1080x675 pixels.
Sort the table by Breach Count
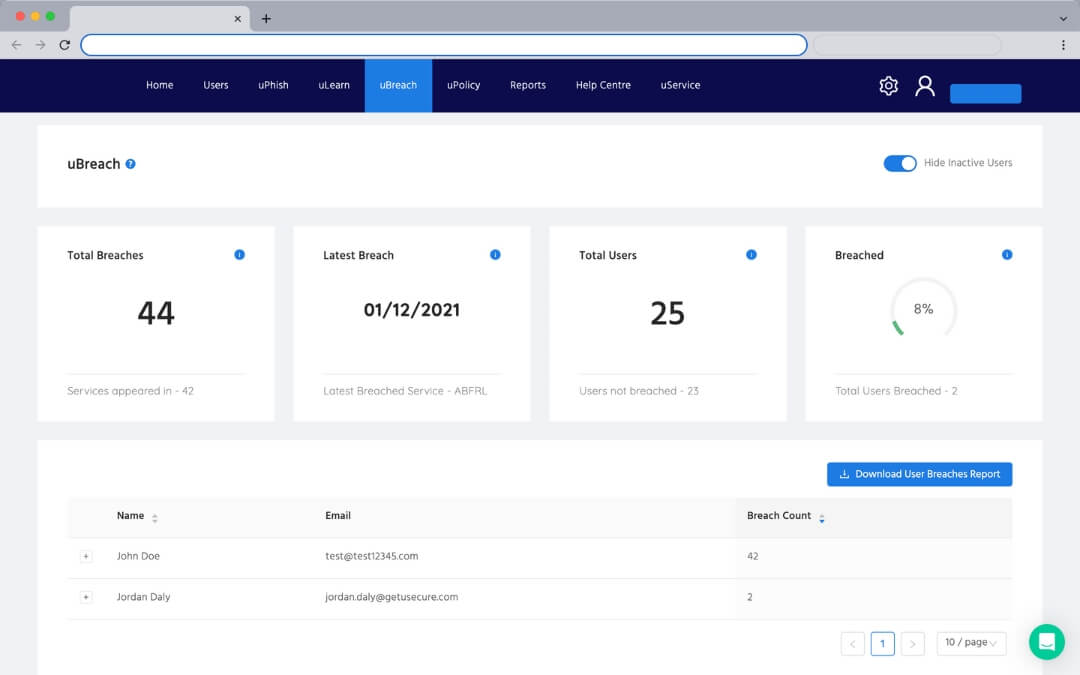(x=821, y=517)
